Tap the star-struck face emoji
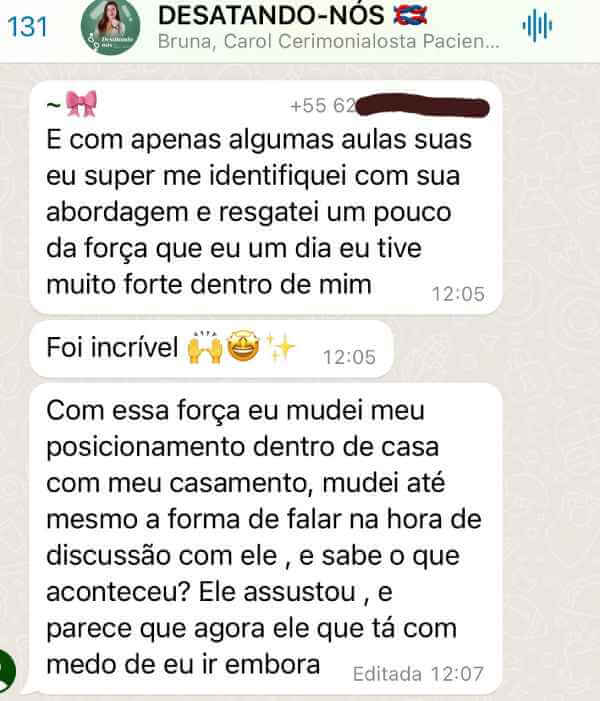 point(243,346)
